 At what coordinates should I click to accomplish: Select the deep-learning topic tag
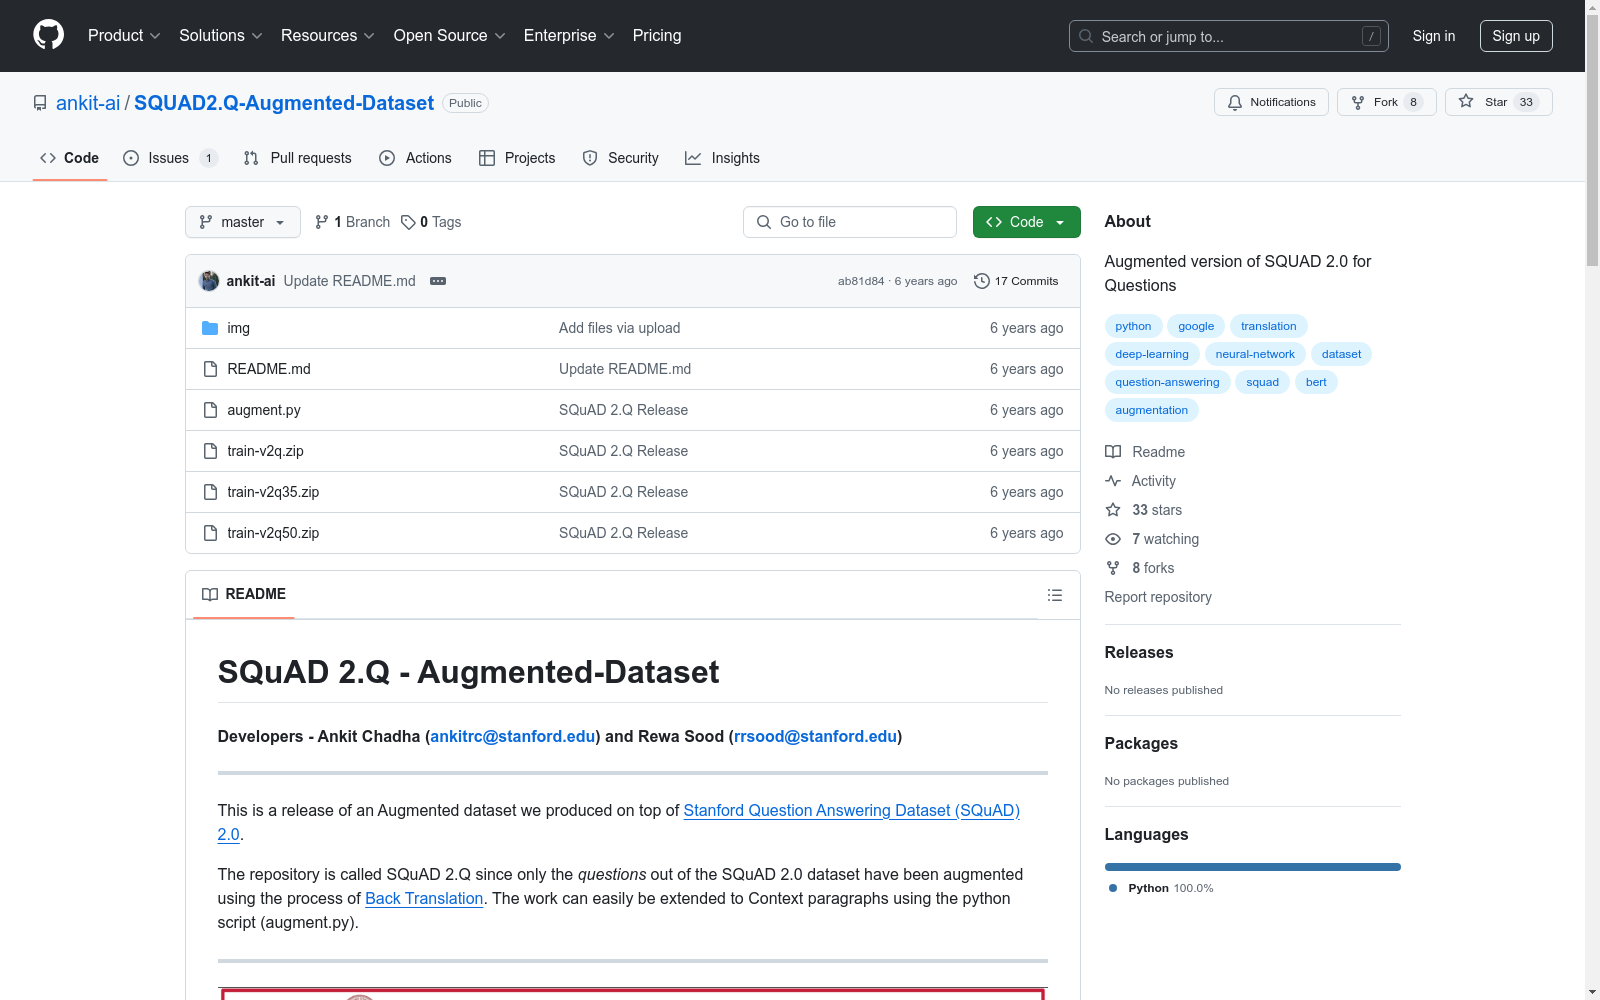pos(1152,354)
